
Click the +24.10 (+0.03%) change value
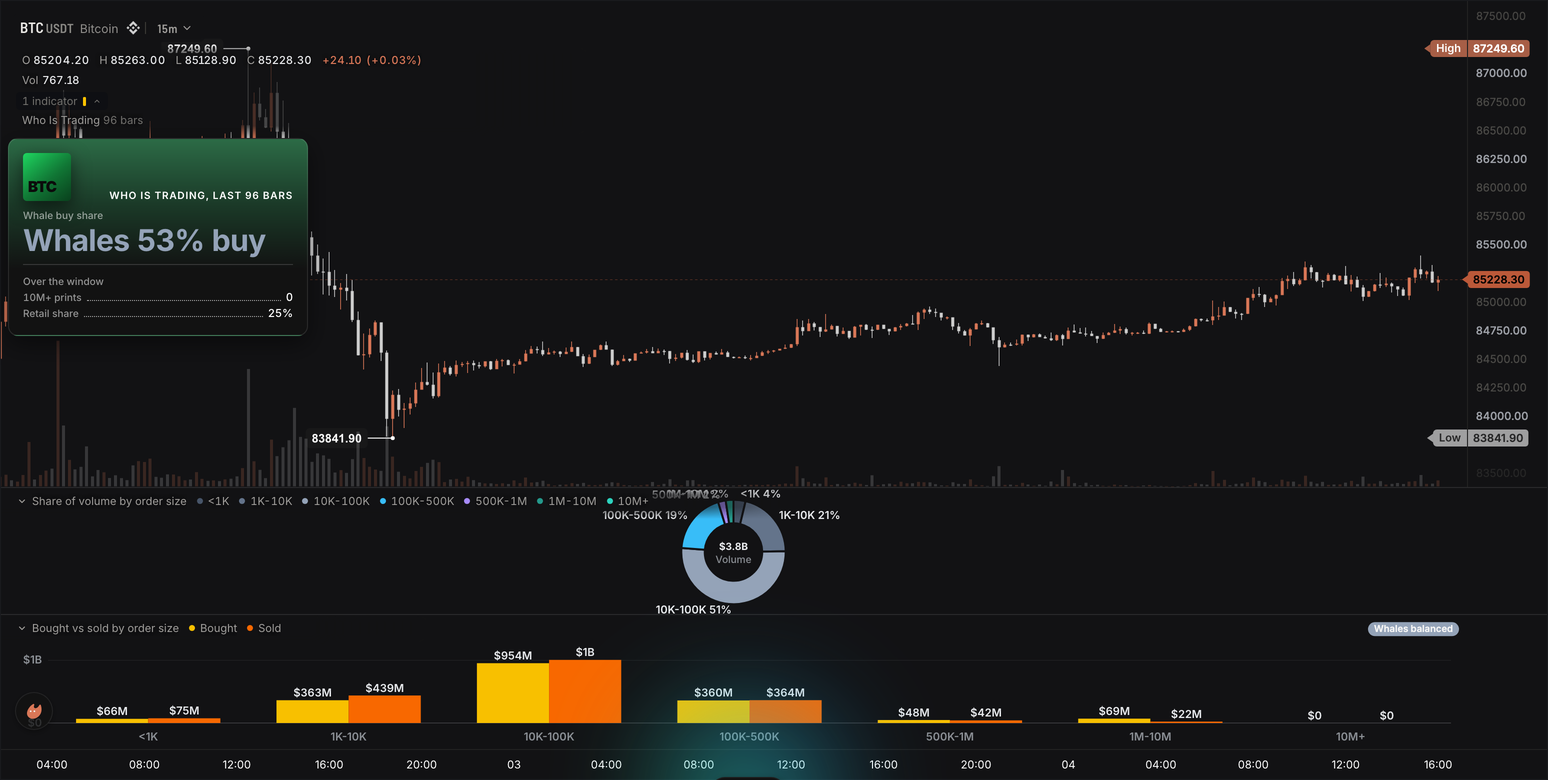[371, 60]
